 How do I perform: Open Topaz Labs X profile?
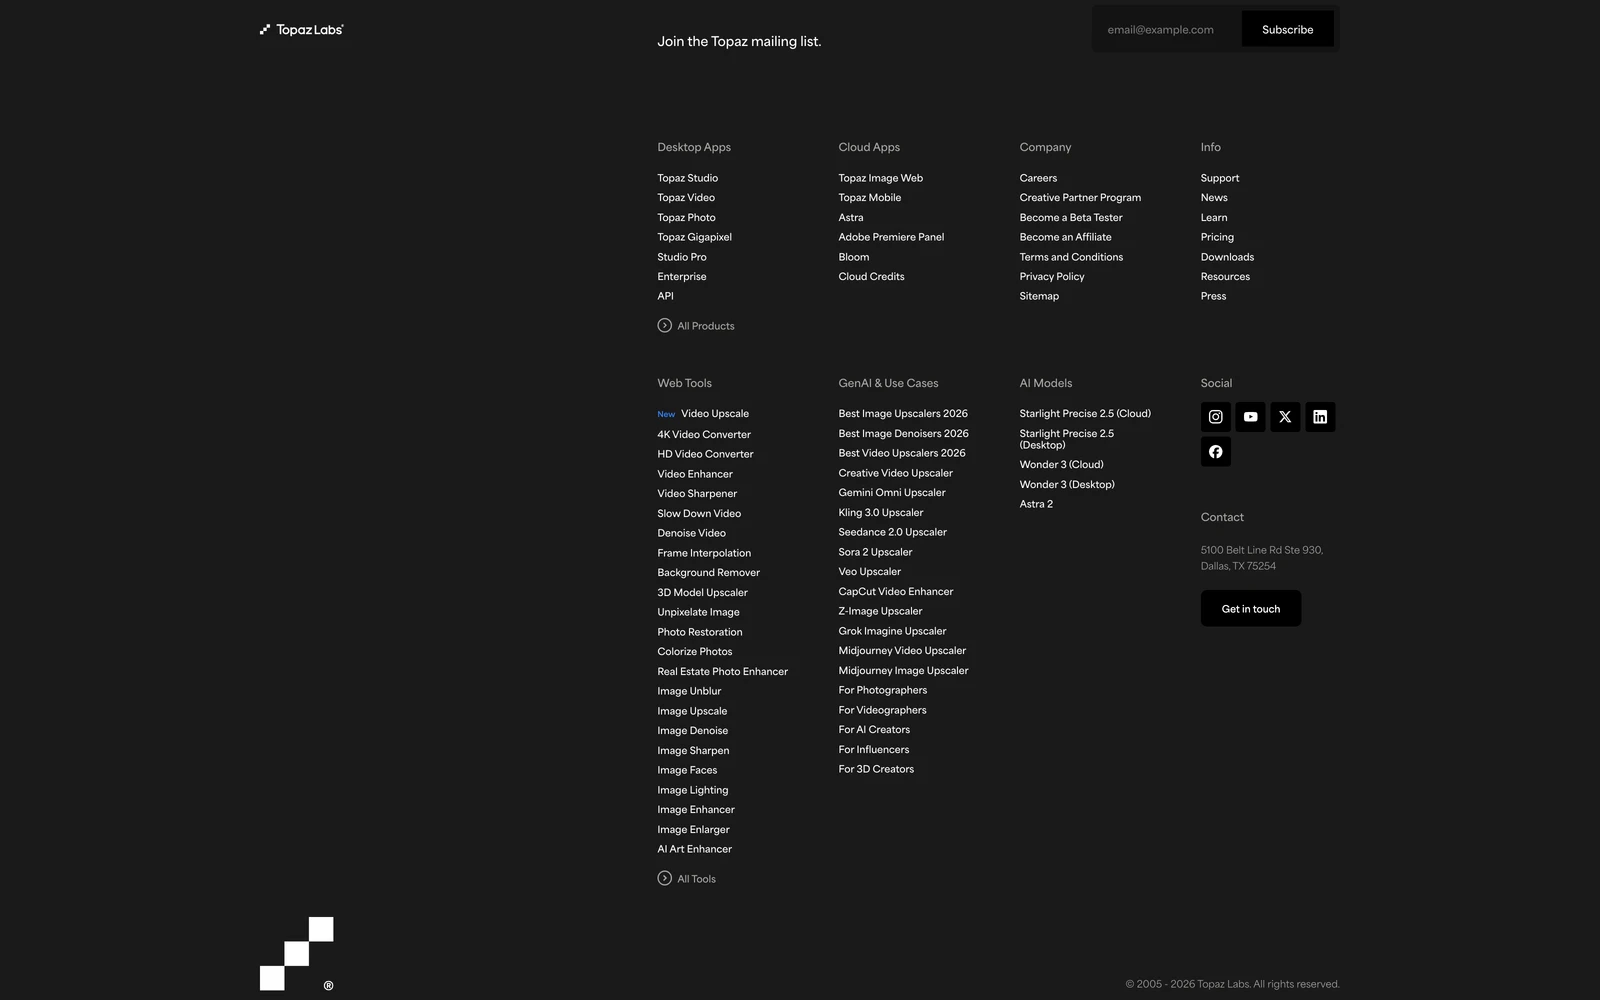[1285, 417]
